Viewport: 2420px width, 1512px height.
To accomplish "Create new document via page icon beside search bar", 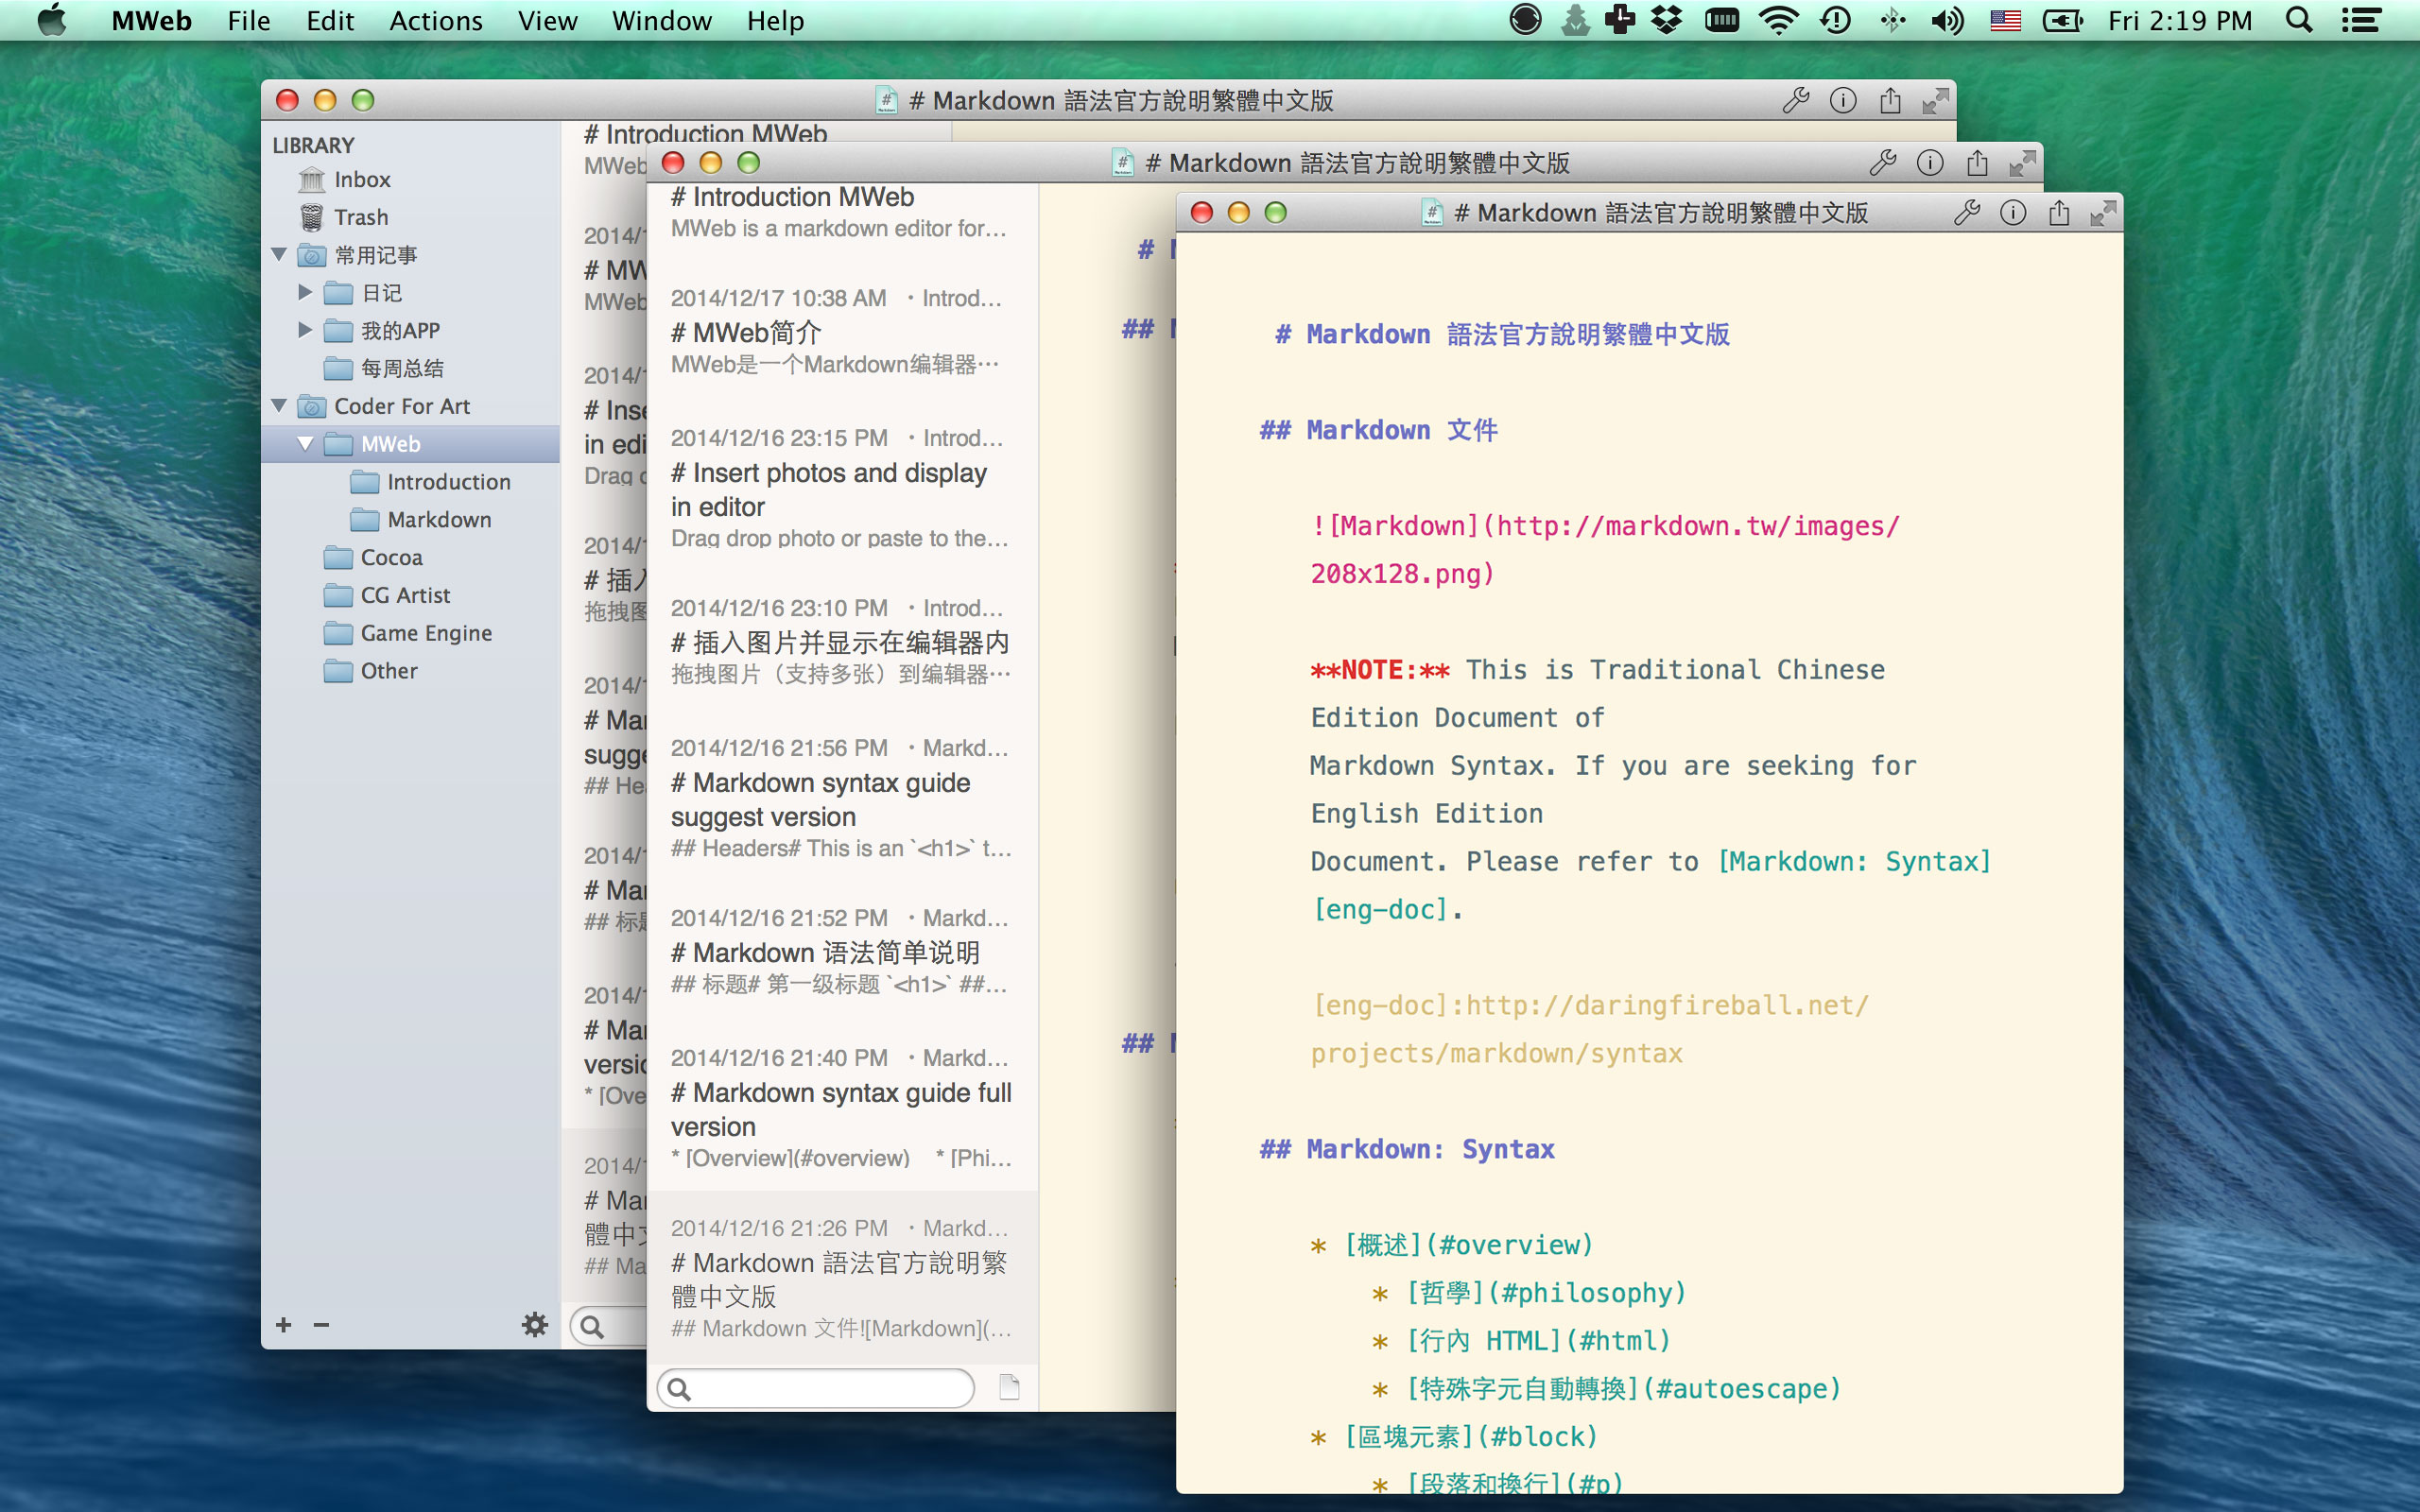I will 1008,1388.
